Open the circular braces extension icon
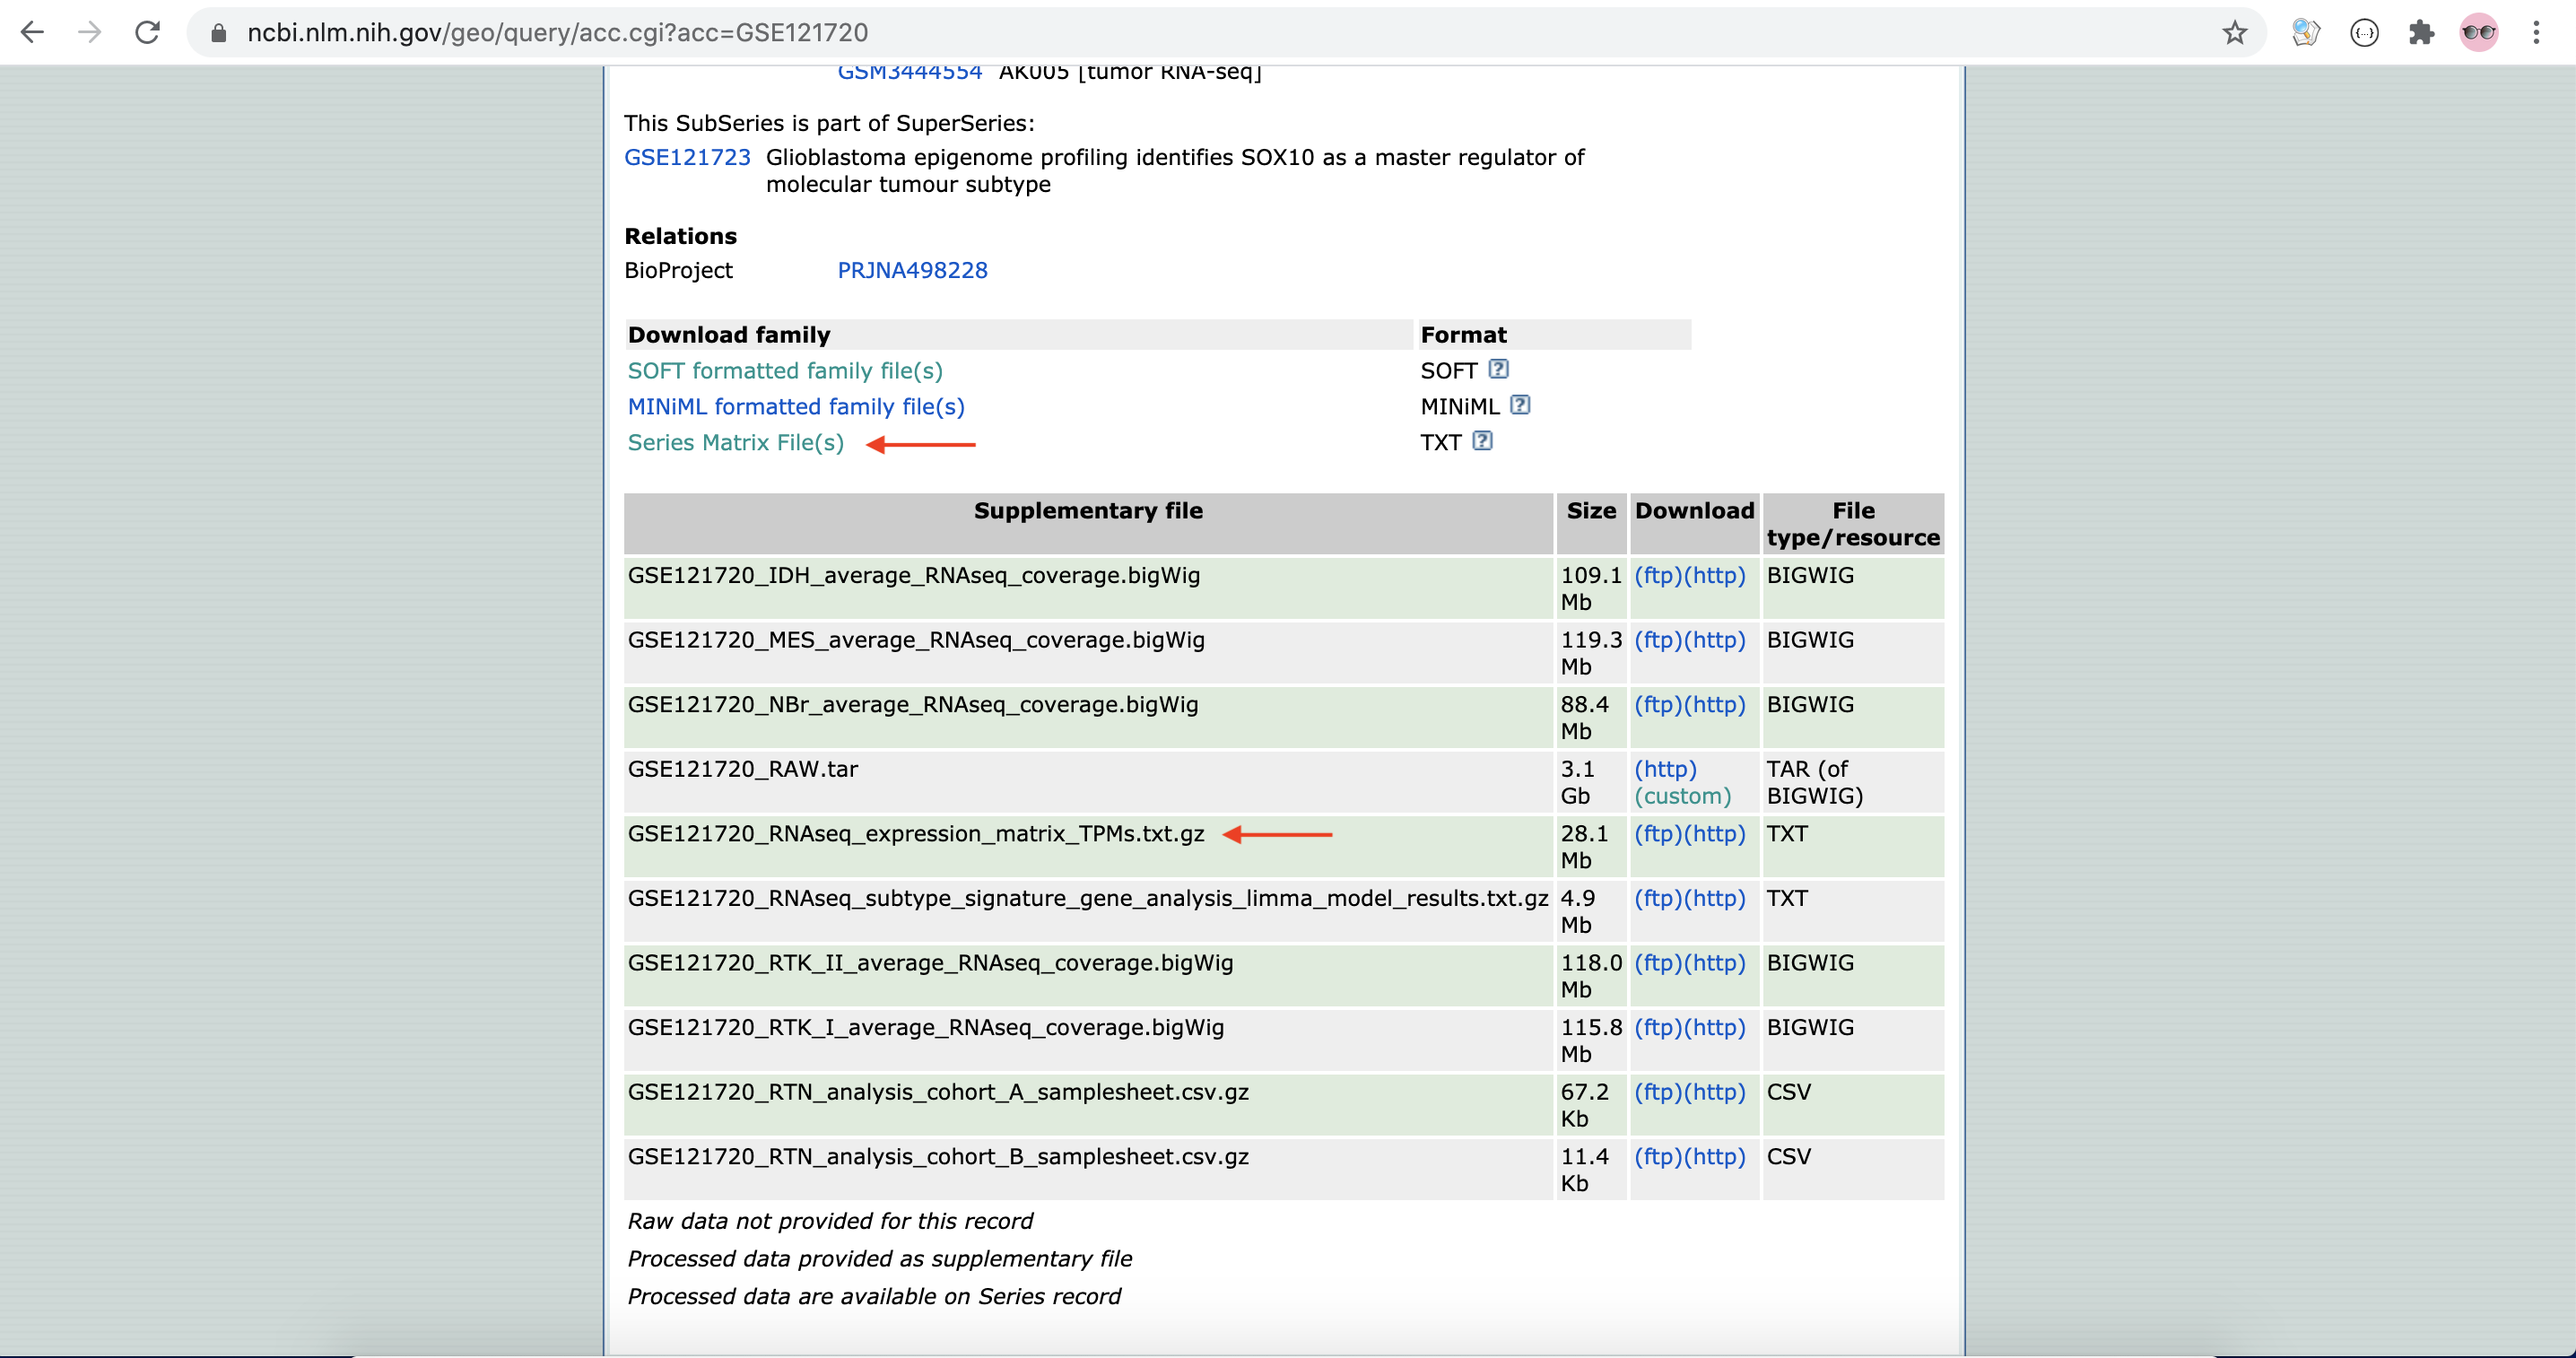This screenshot has width=2576, height=1358. [2364, 33]
